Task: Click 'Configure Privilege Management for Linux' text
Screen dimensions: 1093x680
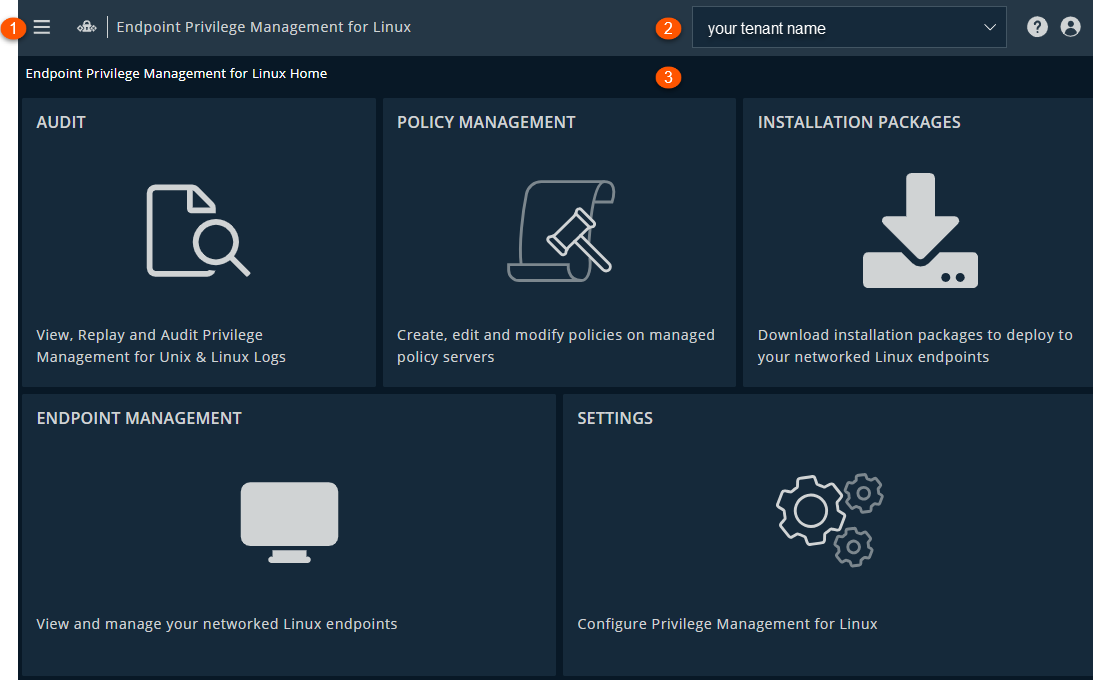Action: tap(727, 624)
